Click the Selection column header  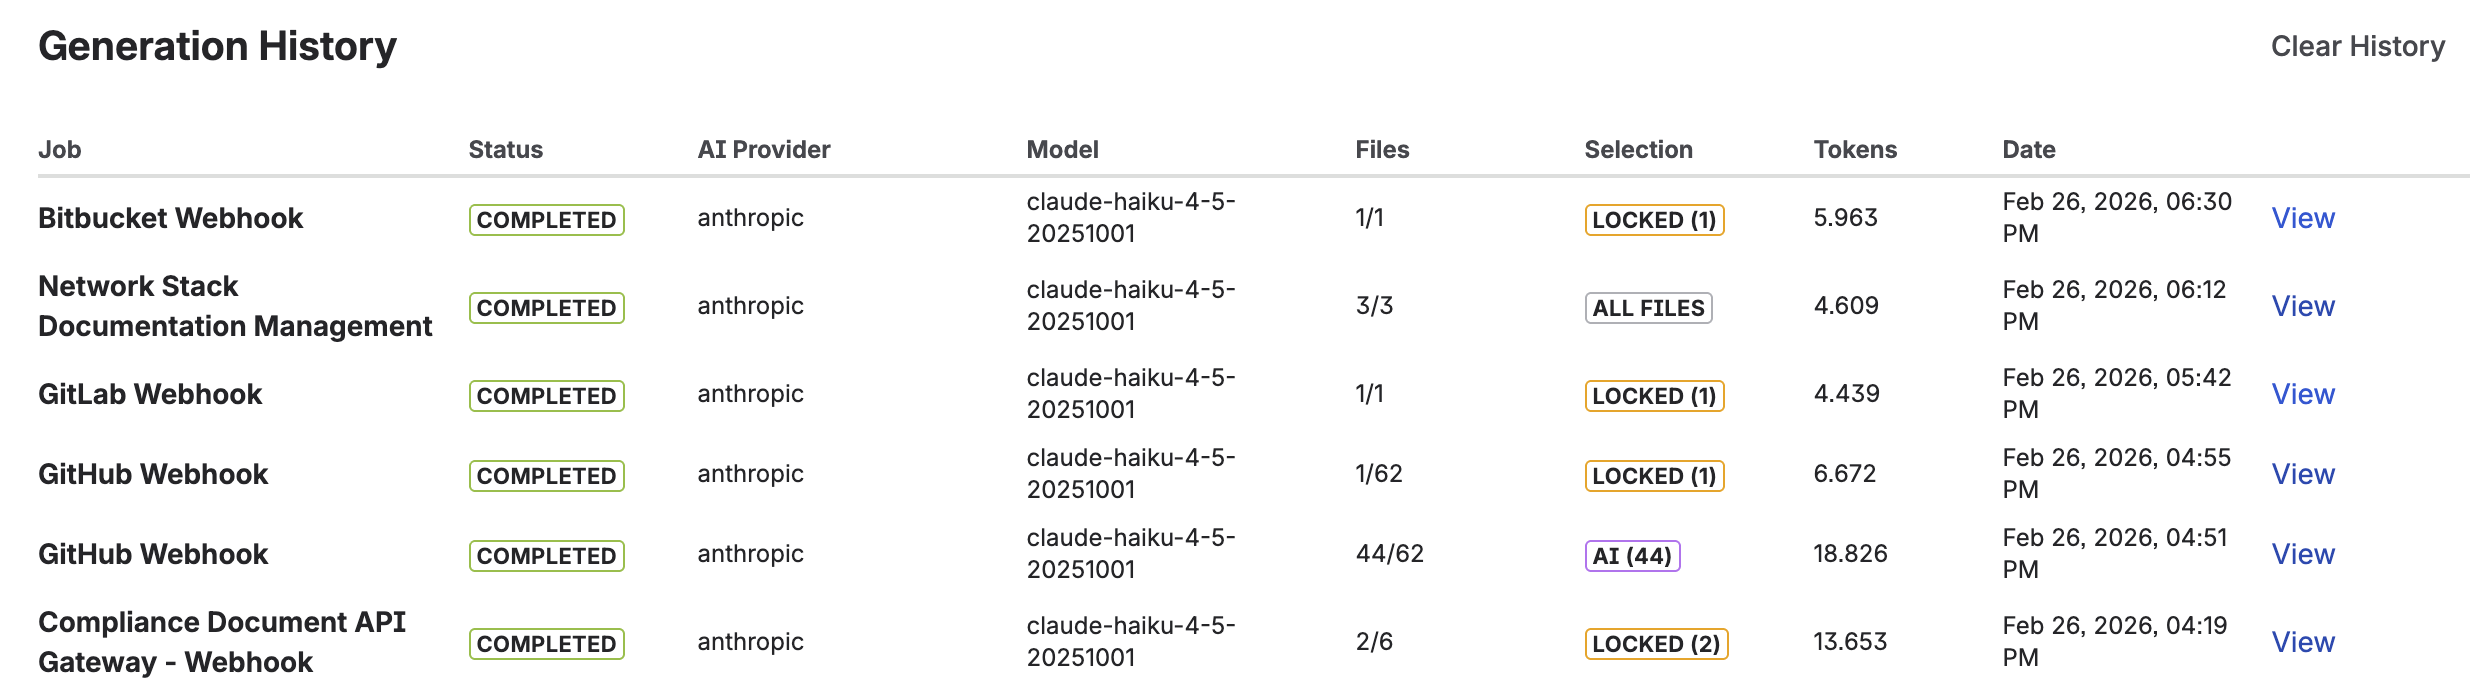pos(1638,150)
